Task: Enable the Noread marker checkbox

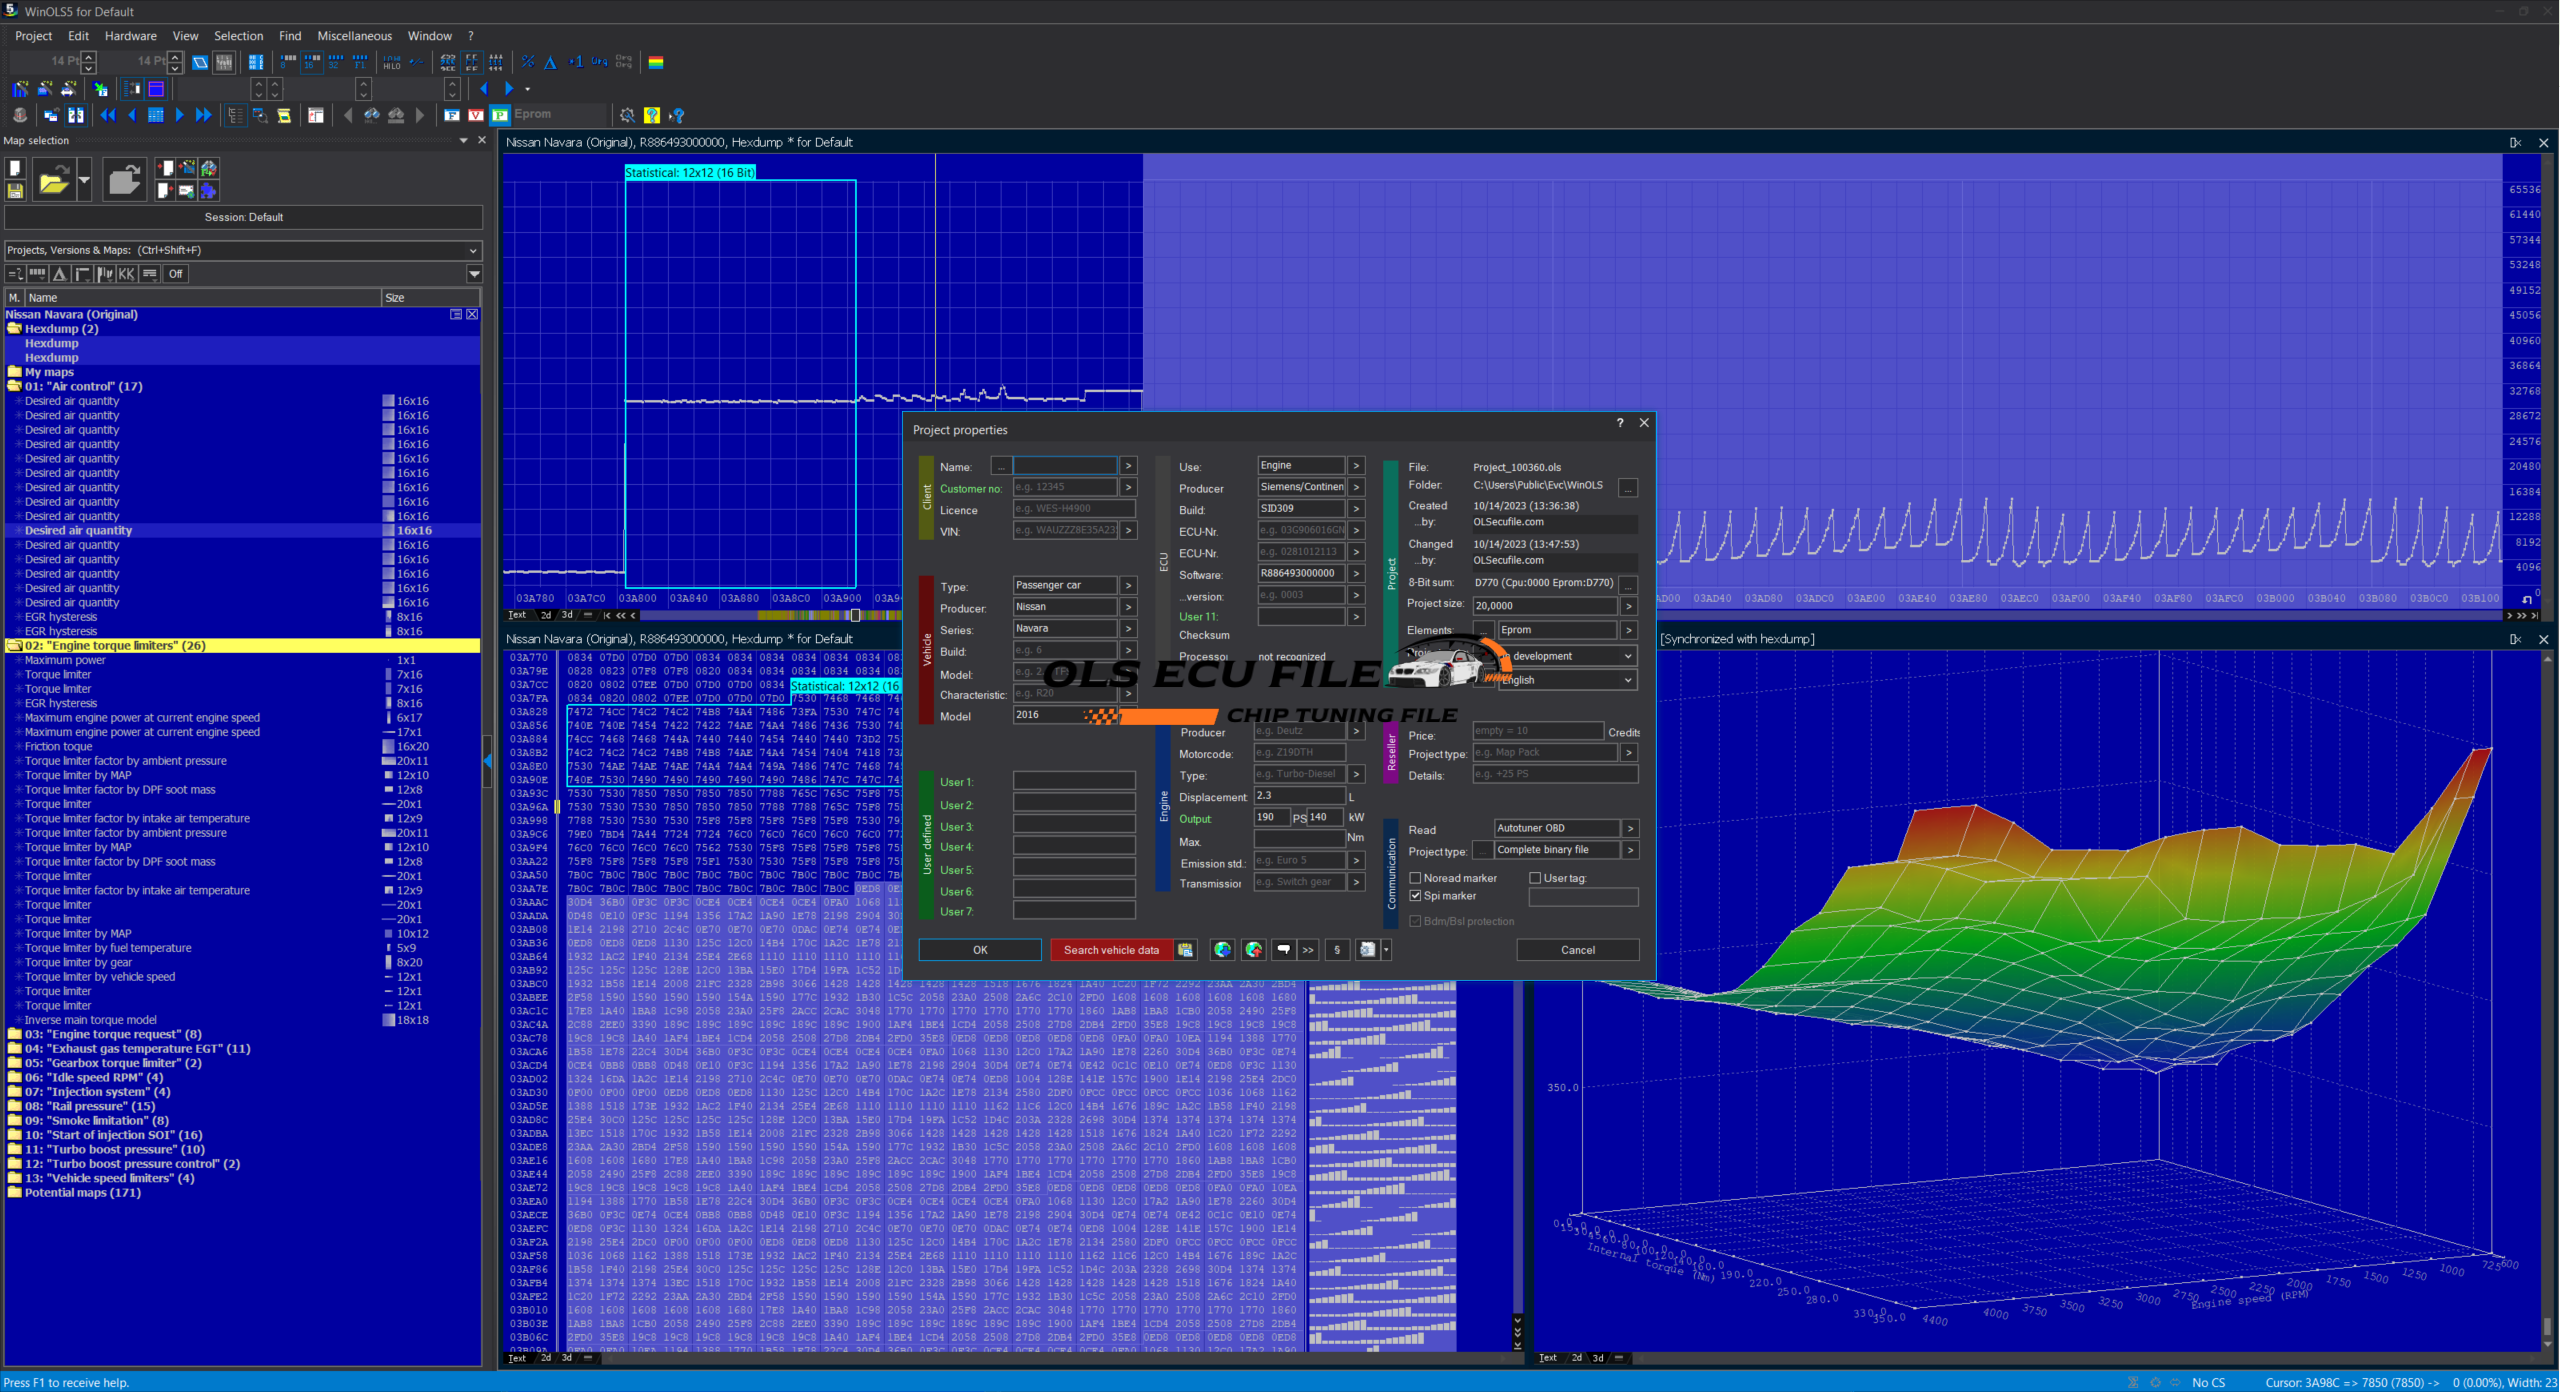Action: tap(1415, 878)
